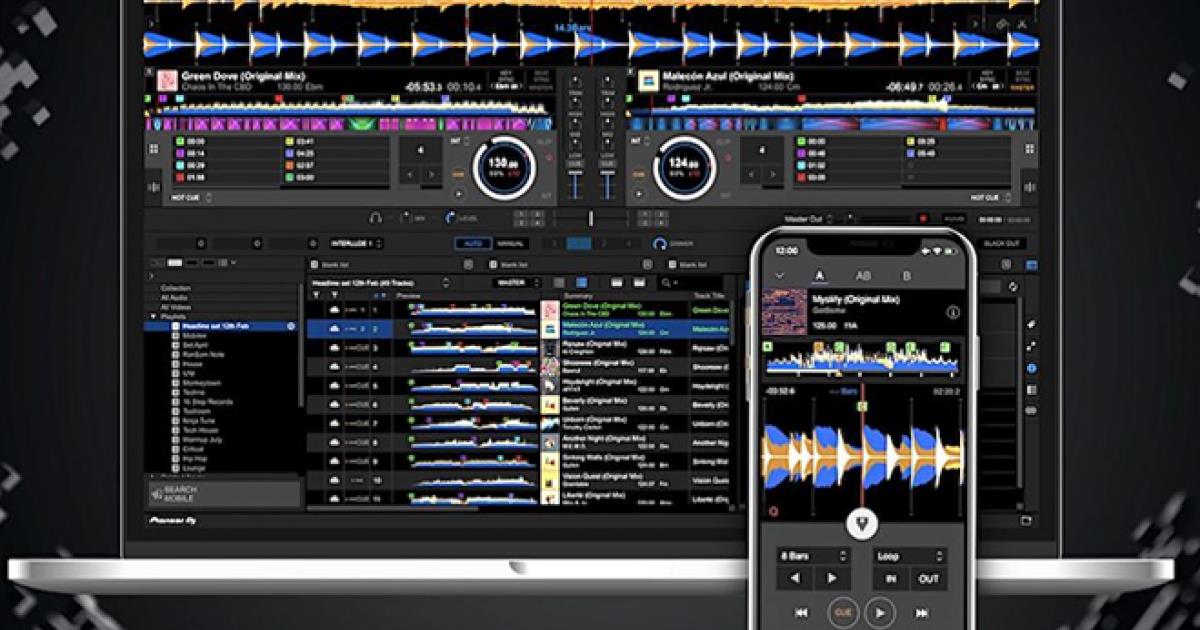Click the Green Dove album artwork on deck 1
Viewport: 1200px width, 630px height.
tap(167, 81)
